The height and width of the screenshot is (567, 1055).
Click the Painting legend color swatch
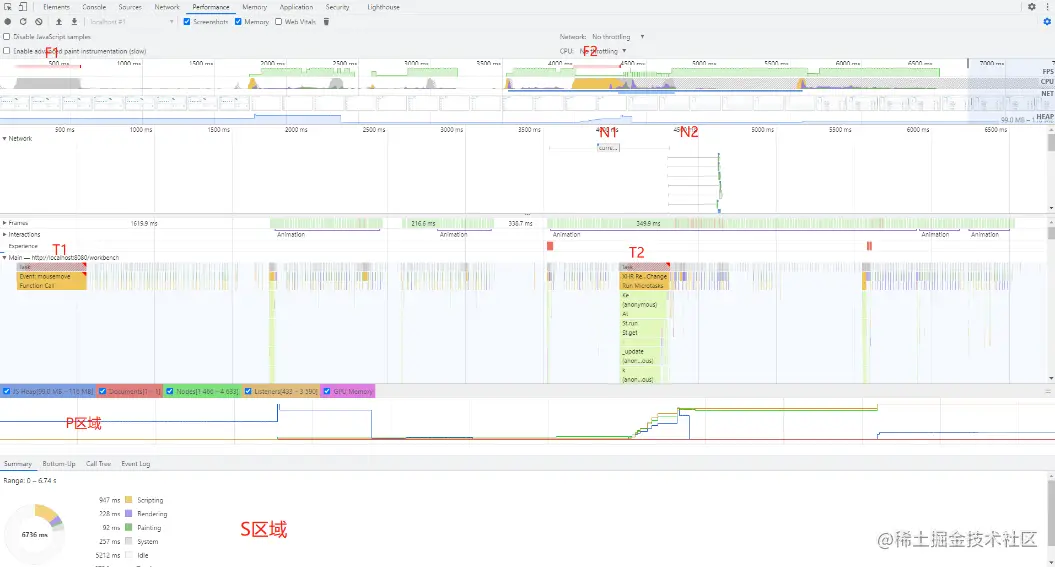click(129, 527)
